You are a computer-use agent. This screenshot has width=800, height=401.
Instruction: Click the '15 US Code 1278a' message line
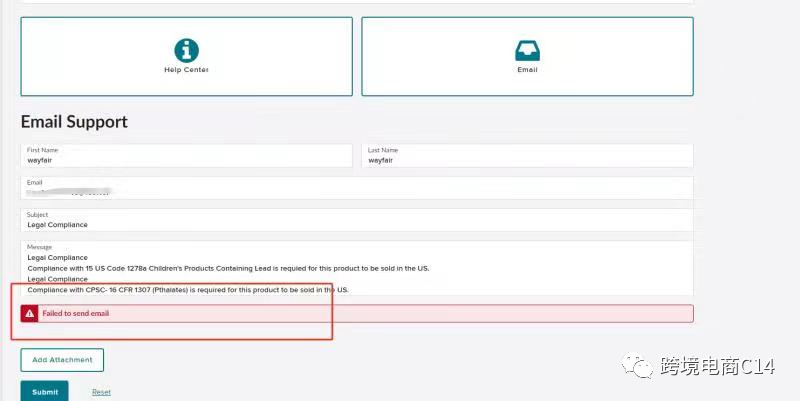click(228, 268)
